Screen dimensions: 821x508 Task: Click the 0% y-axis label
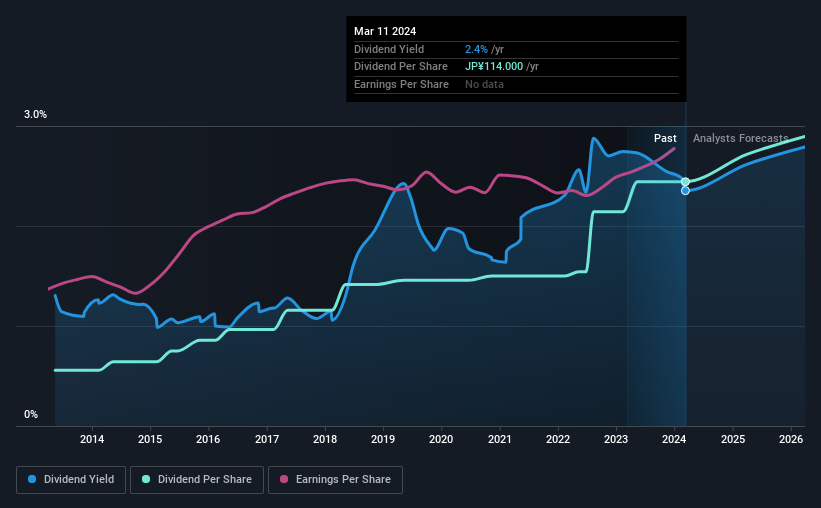click(31, 415)
